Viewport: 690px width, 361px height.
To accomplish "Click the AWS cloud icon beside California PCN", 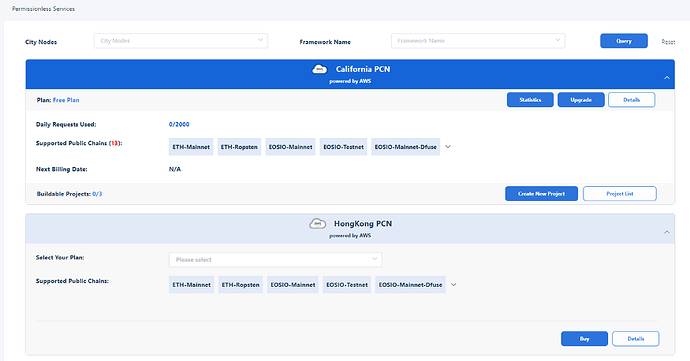I will pos(319,69).
